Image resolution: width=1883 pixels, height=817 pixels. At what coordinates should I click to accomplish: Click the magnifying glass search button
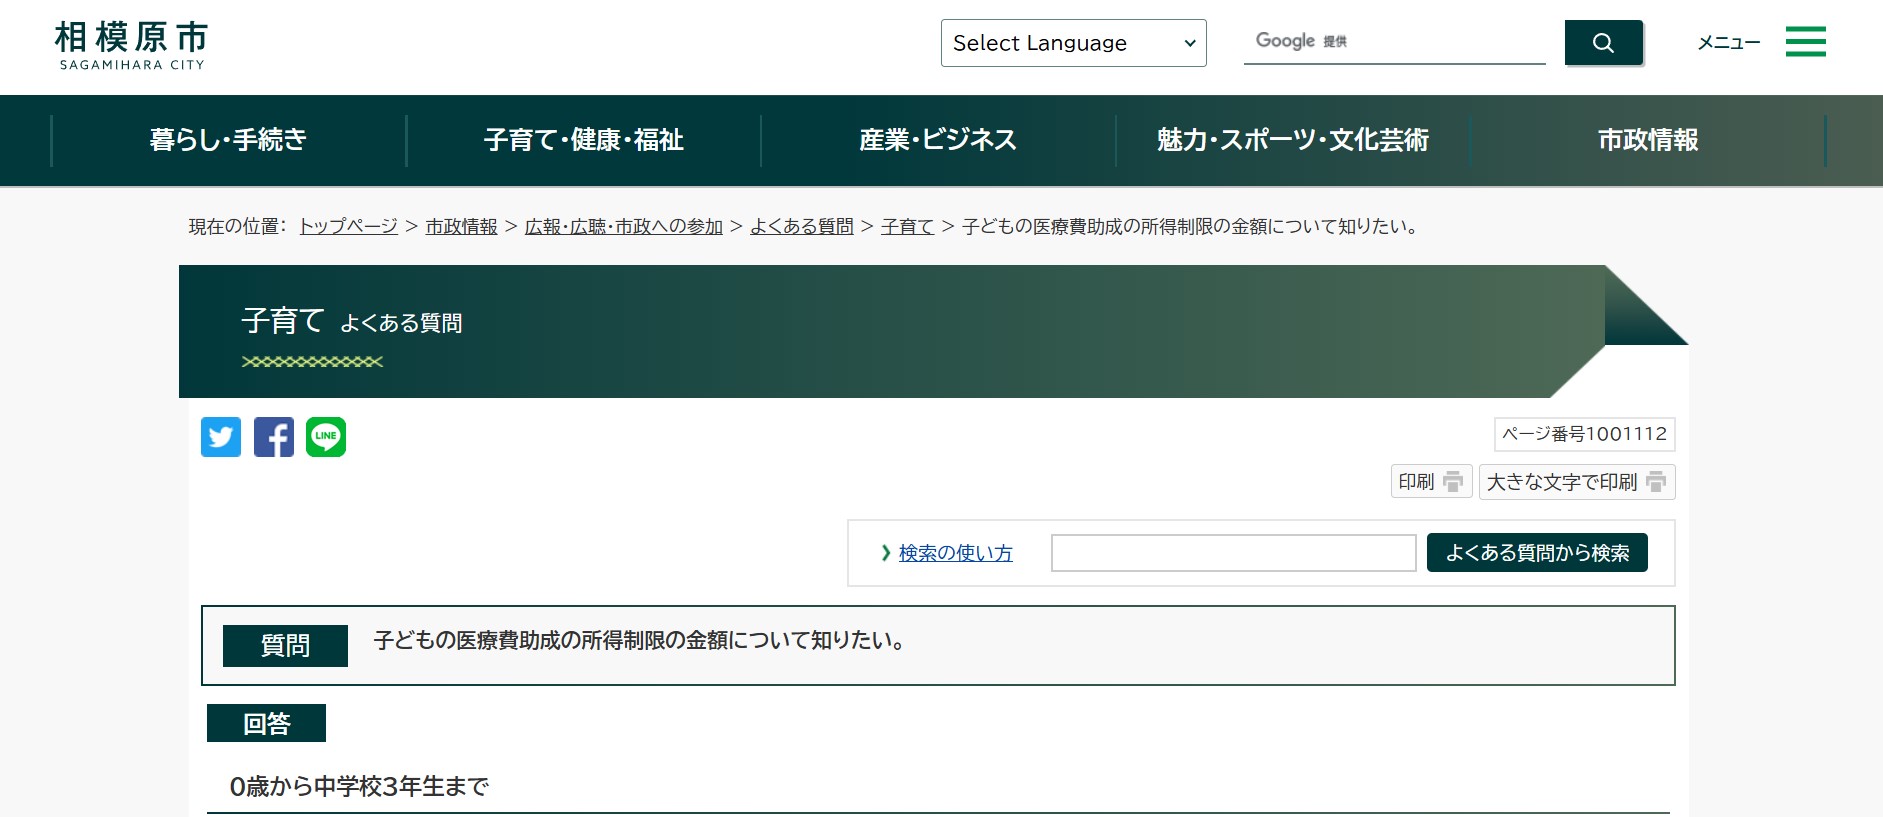[x=1603, y=43]
